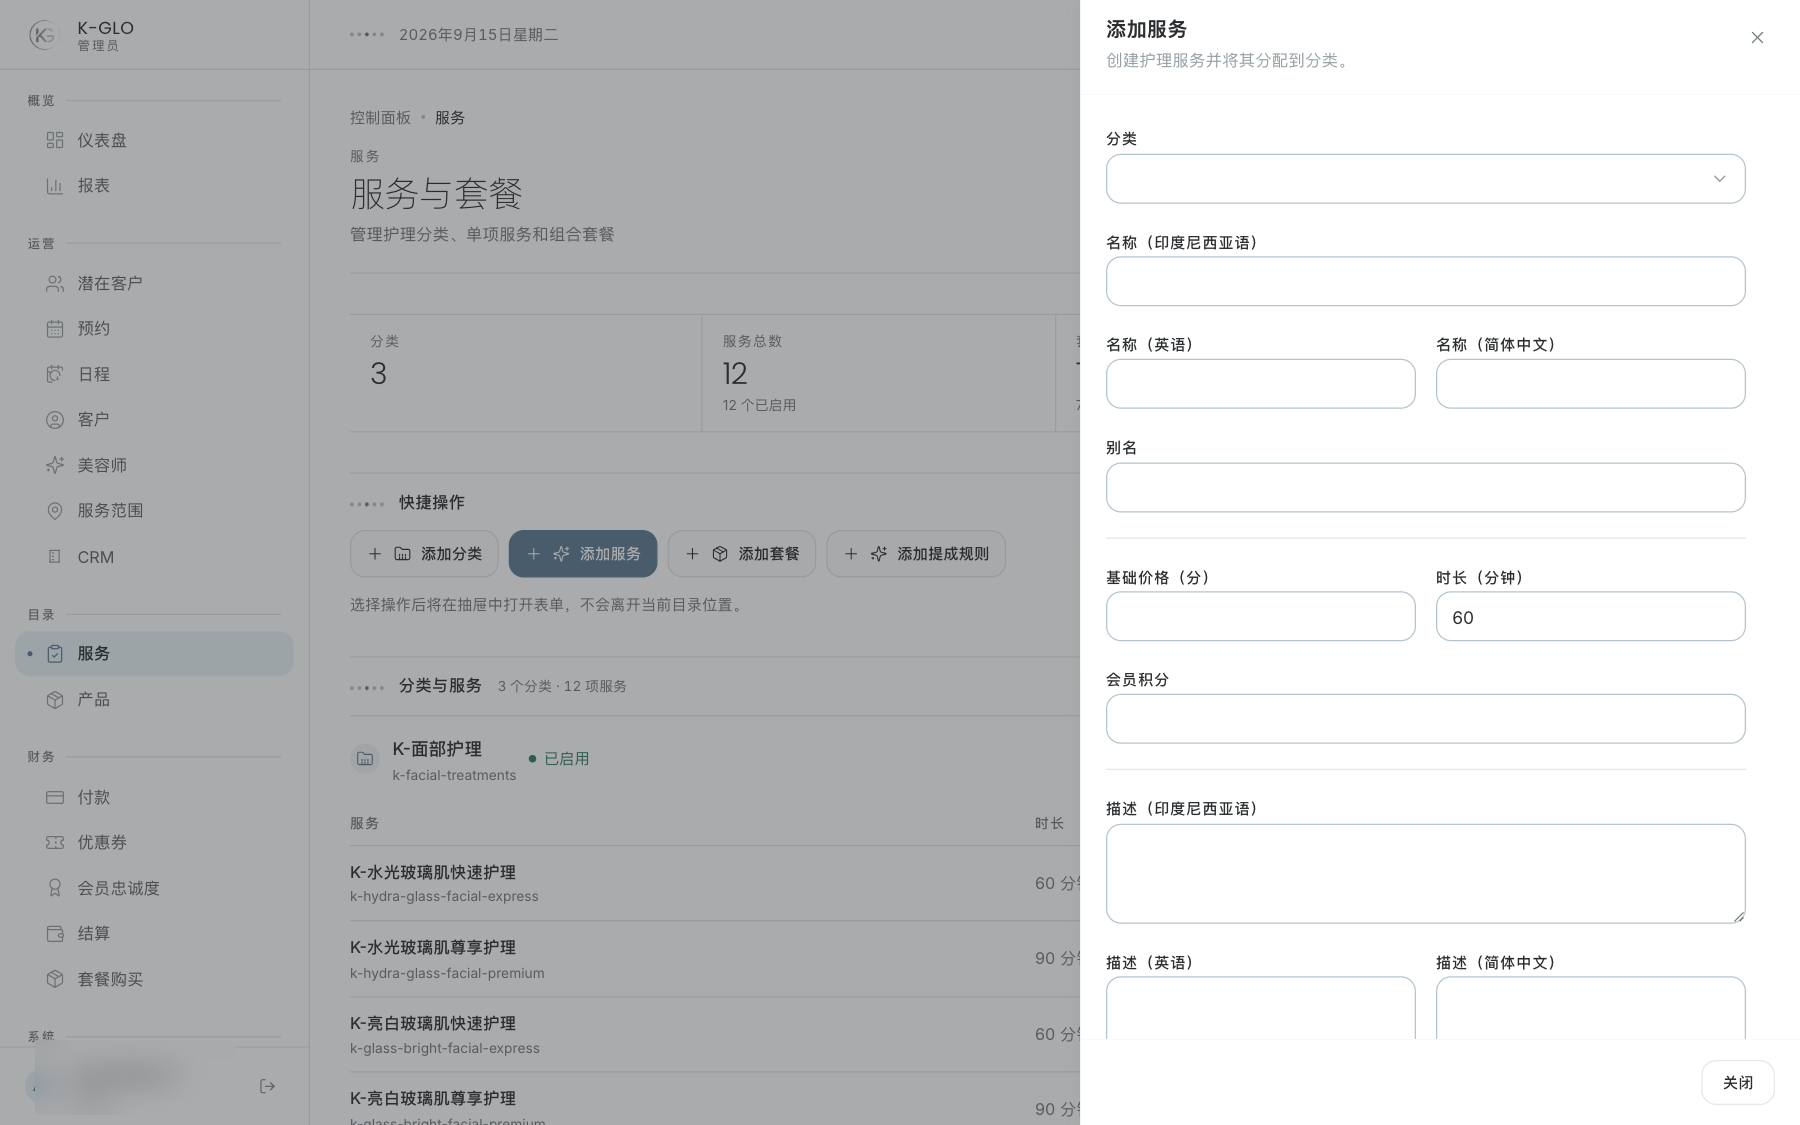The width and height of the screenshot is (1800, 1125).
Task: Click 关闭 button at drawer bottom
Action: click(x=1738, y=1083)
